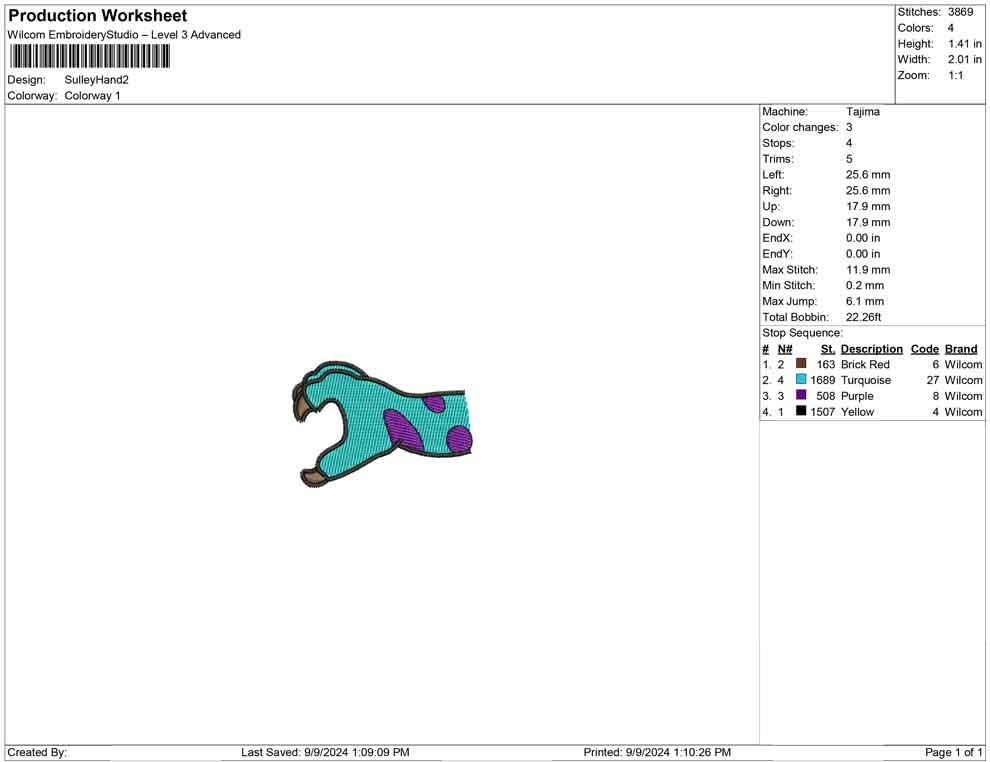Viewport: 990px width, 762px height.
Task: Click the Turquoise description text
Action: click(866, 380)
